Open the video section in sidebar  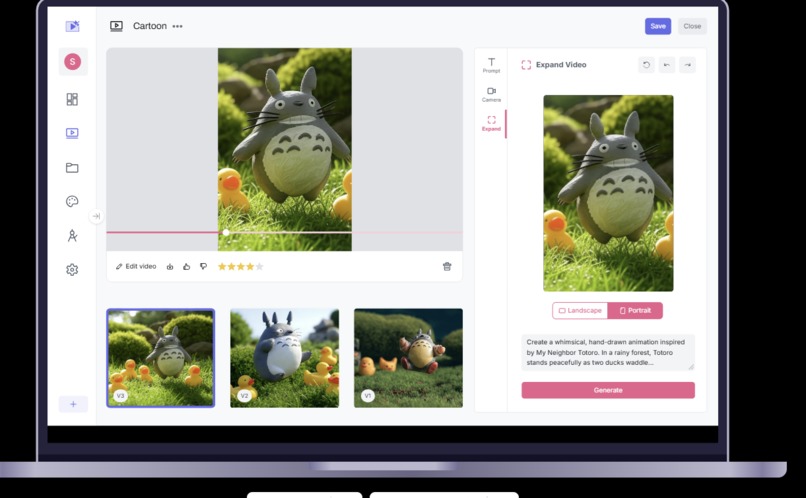click(72, 133)
